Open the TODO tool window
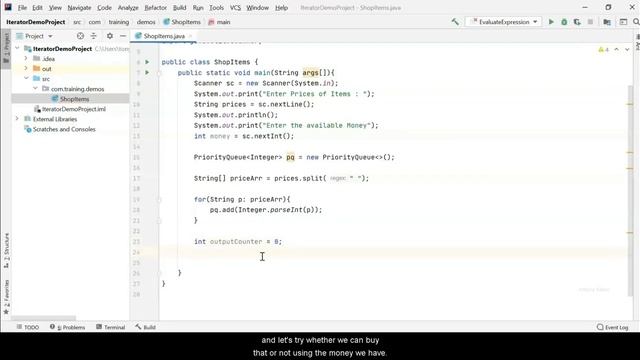 [x=28, y=327]
